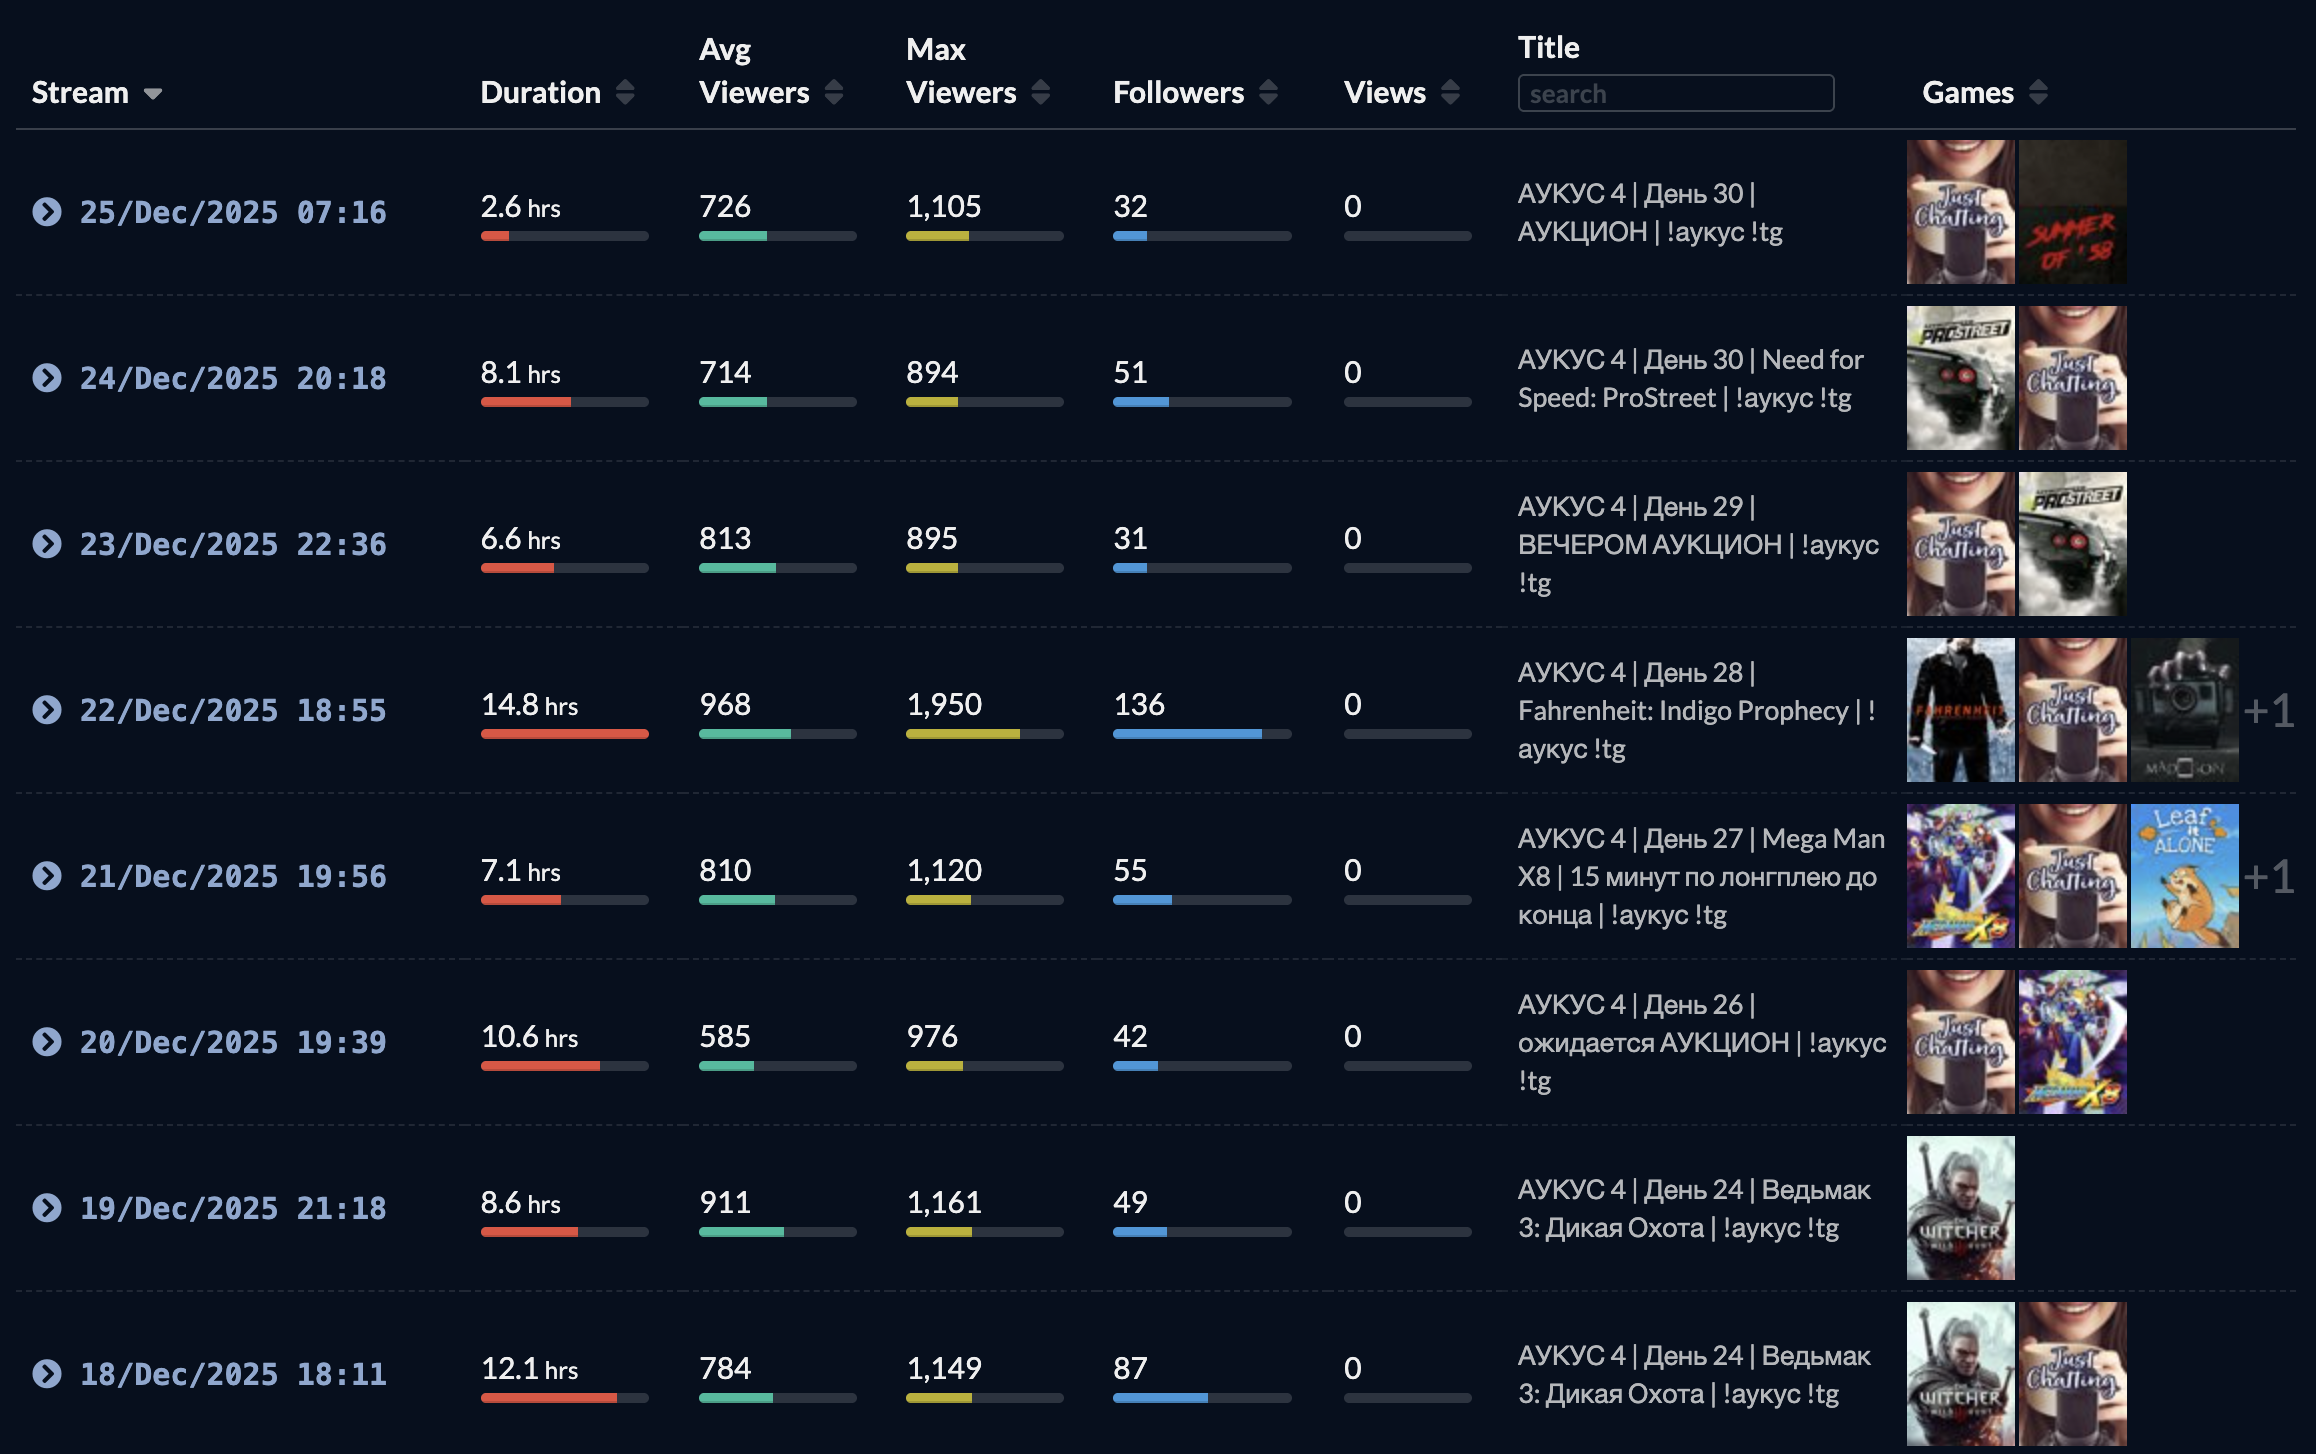Image resolution: width=2316 pixels, height=1454 pixels.
Task: Click Need for Speed ProStreet cover in 24/Dec row
Action: 1960,378
